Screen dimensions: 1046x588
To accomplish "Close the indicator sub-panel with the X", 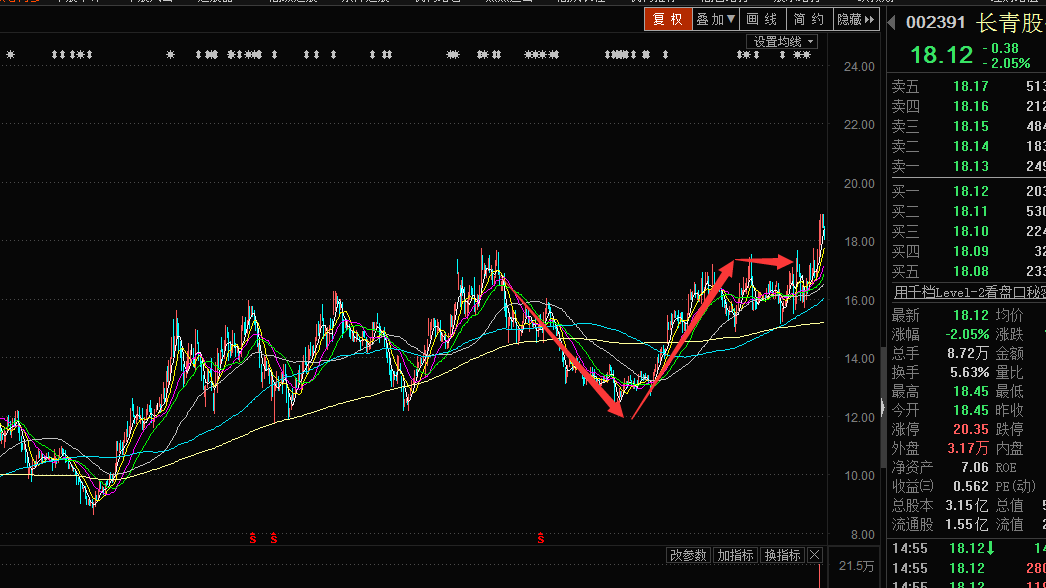I will tap(815, 555).
